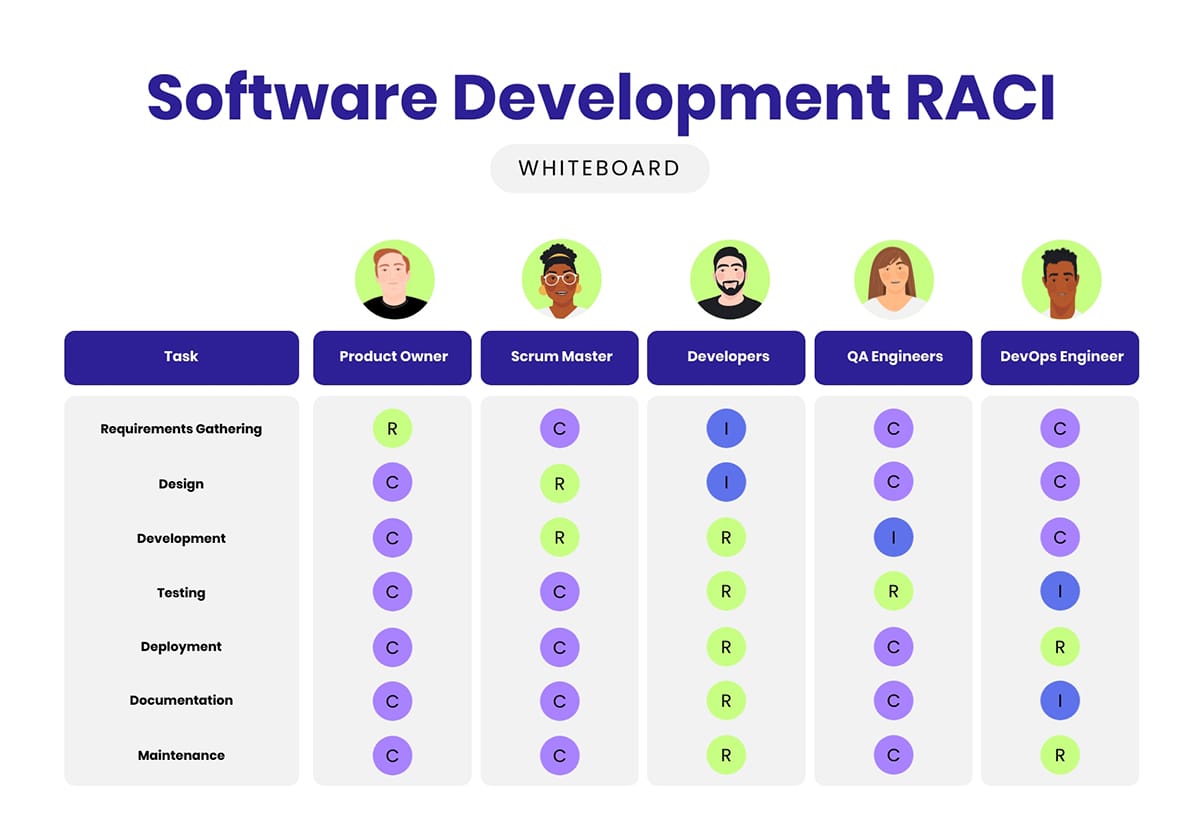Screen dimensions: 1200x839
Task: Click the Task column header
Action: [x=182, y=357]
